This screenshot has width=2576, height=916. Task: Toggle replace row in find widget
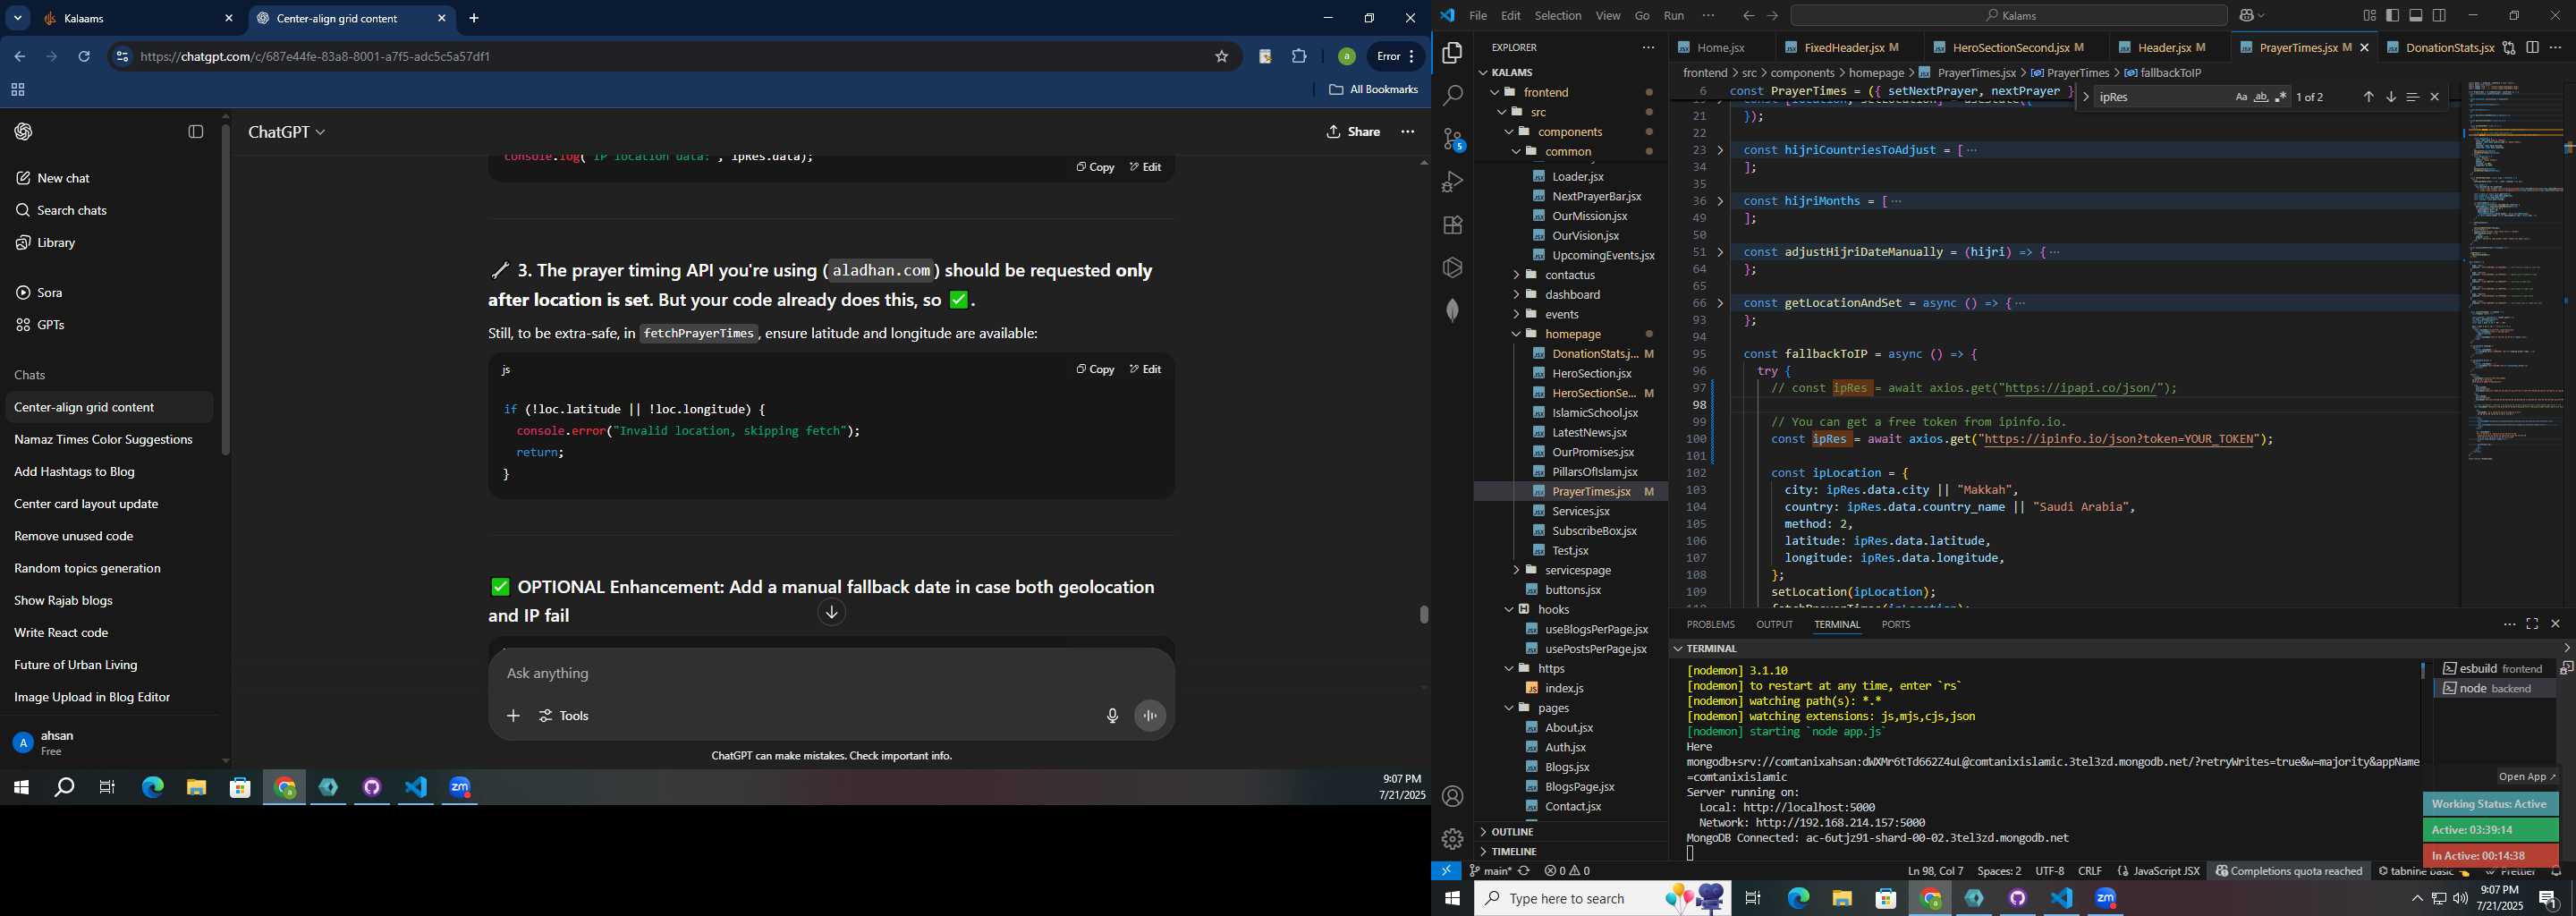2085,97
